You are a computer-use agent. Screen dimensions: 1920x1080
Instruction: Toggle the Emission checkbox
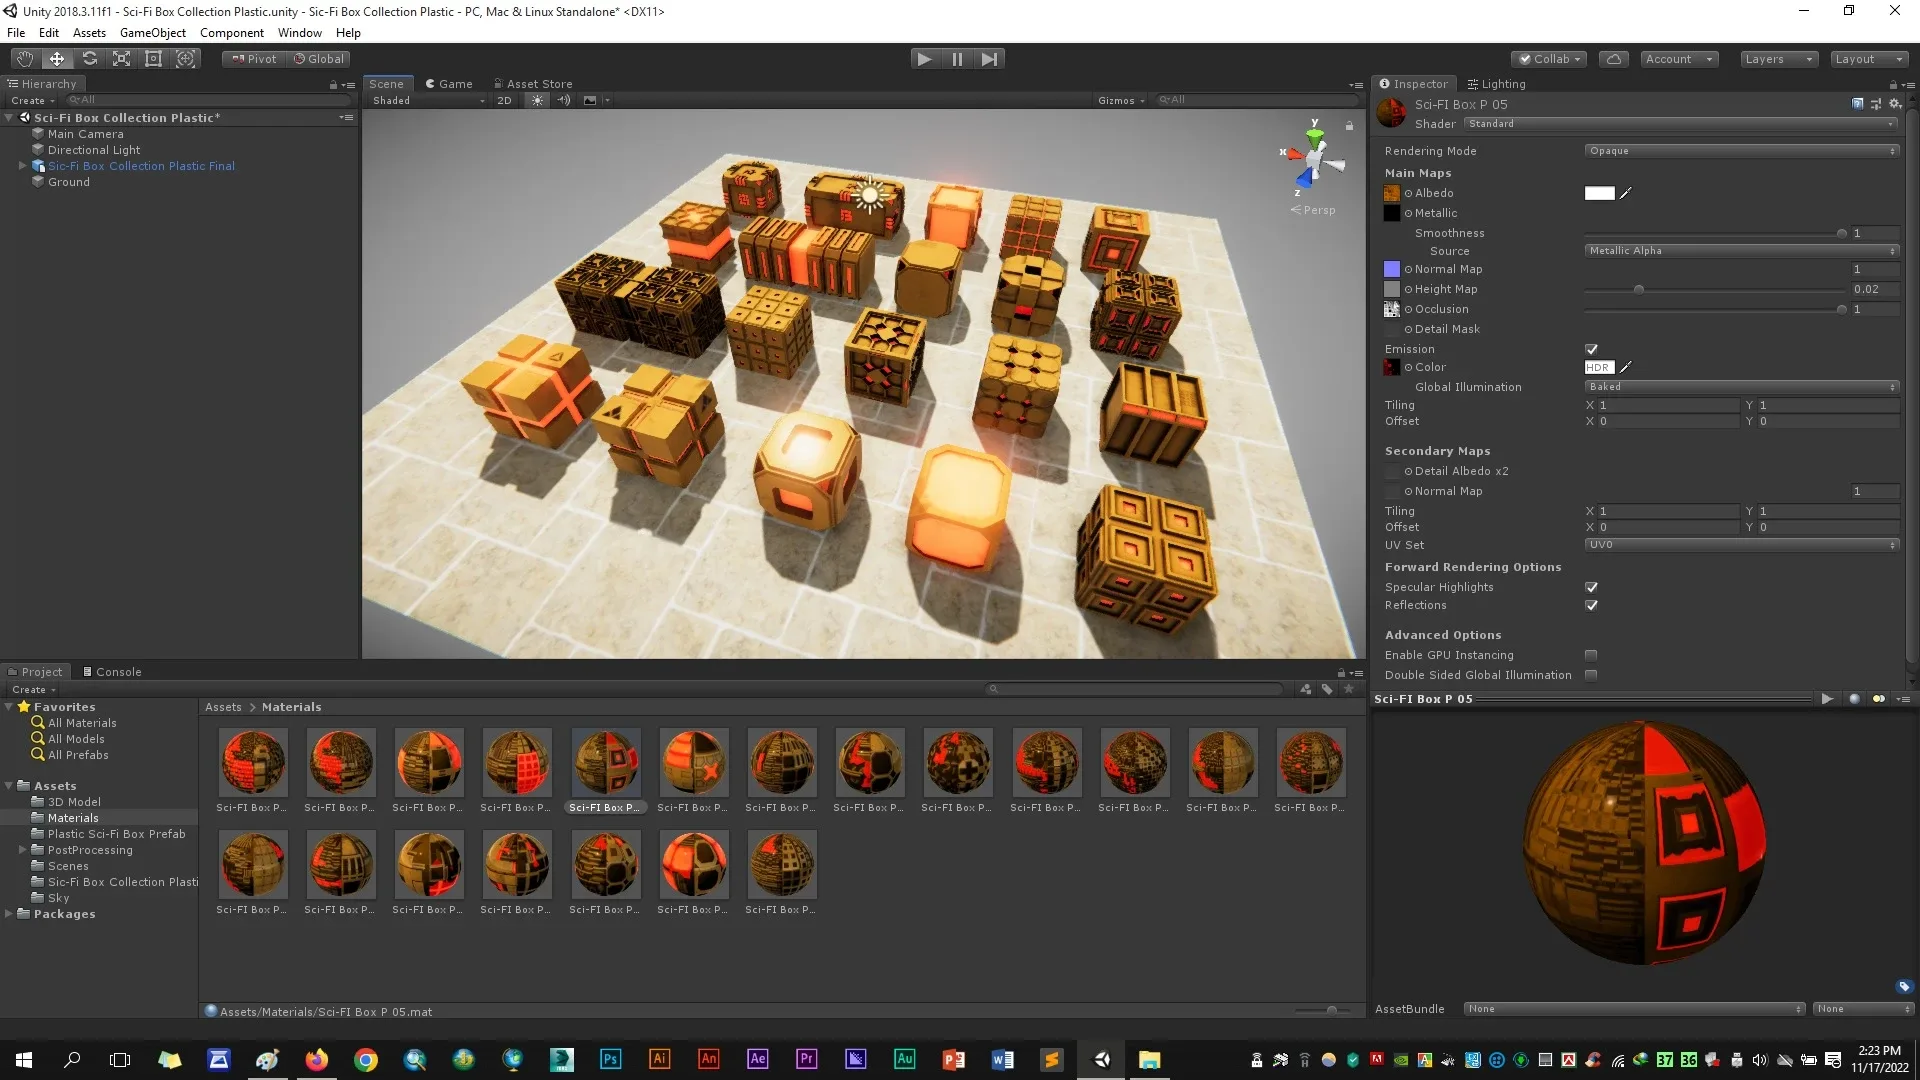[1591, 349]
